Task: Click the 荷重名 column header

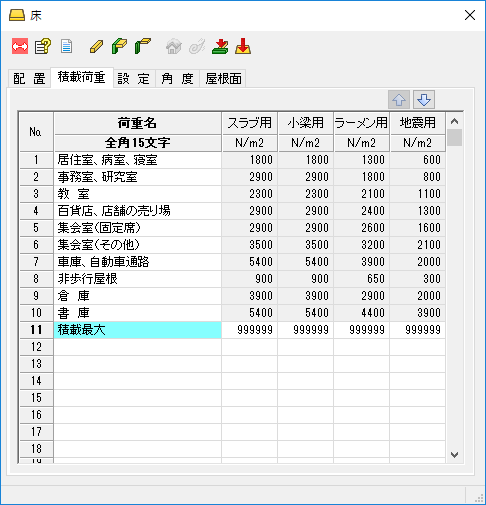Action: coord(137,123)
